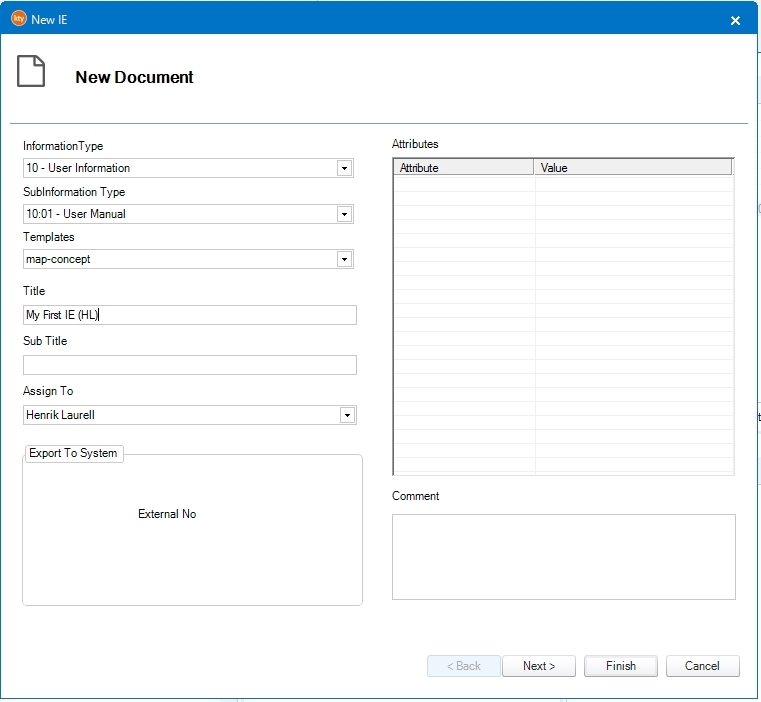Click the Export To System group label
This screenshot has height=702, width=761.
tap(73, 453)
